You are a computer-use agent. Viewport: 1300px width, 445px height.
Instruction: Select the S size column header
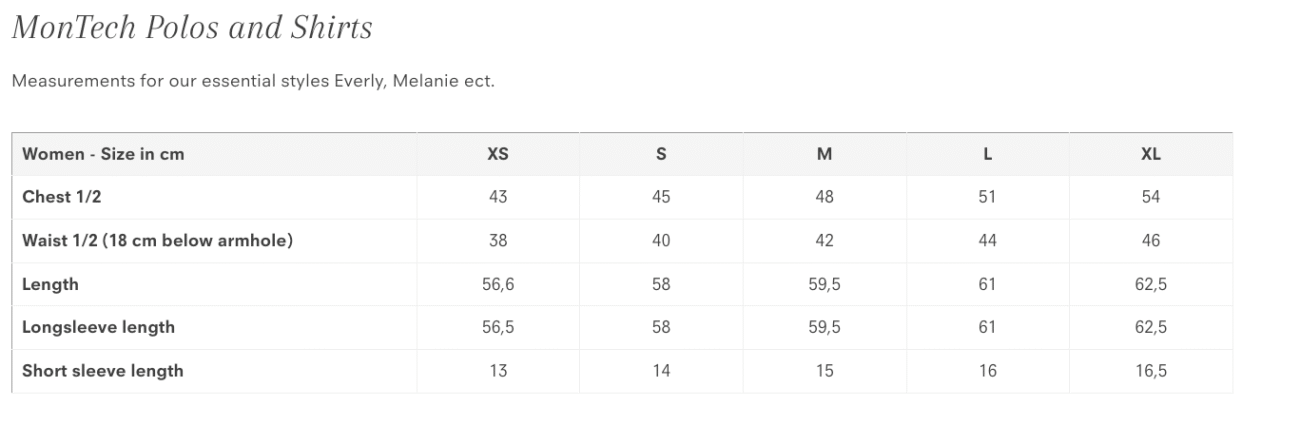[661, 154]
